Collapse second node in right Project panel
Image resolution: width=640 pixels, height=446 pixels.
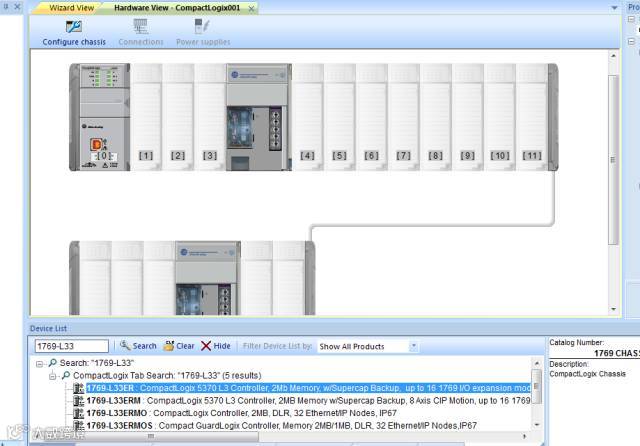(631, 42)
